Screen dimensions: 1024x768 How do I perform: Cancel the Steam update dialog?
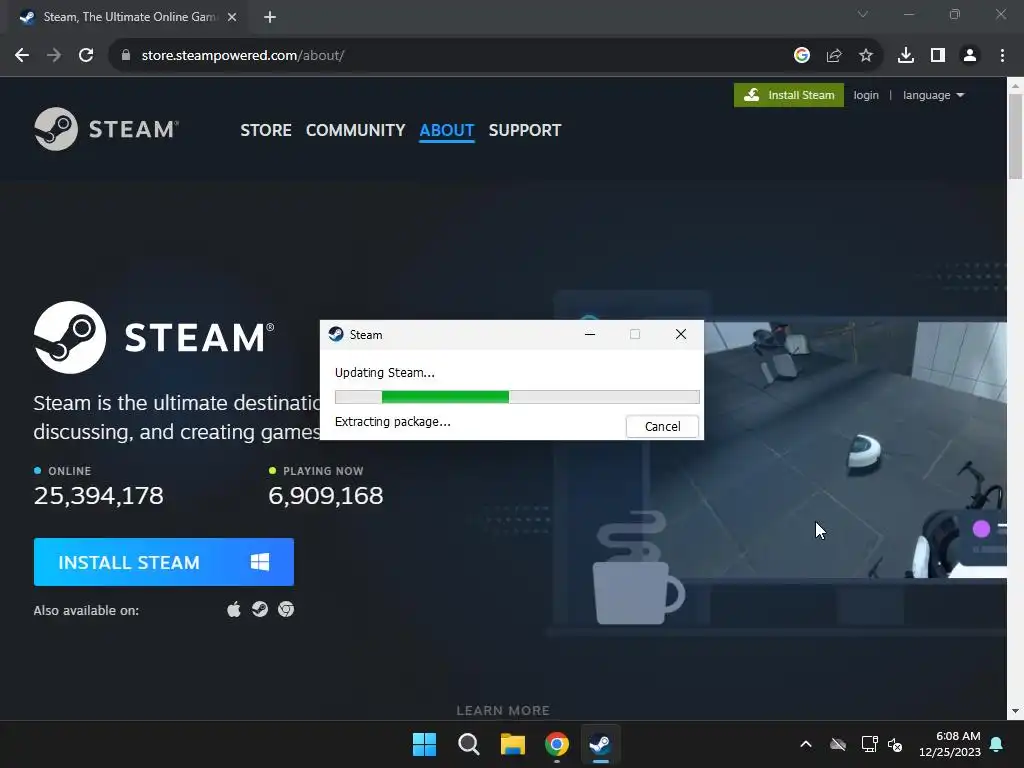(662, 426)
